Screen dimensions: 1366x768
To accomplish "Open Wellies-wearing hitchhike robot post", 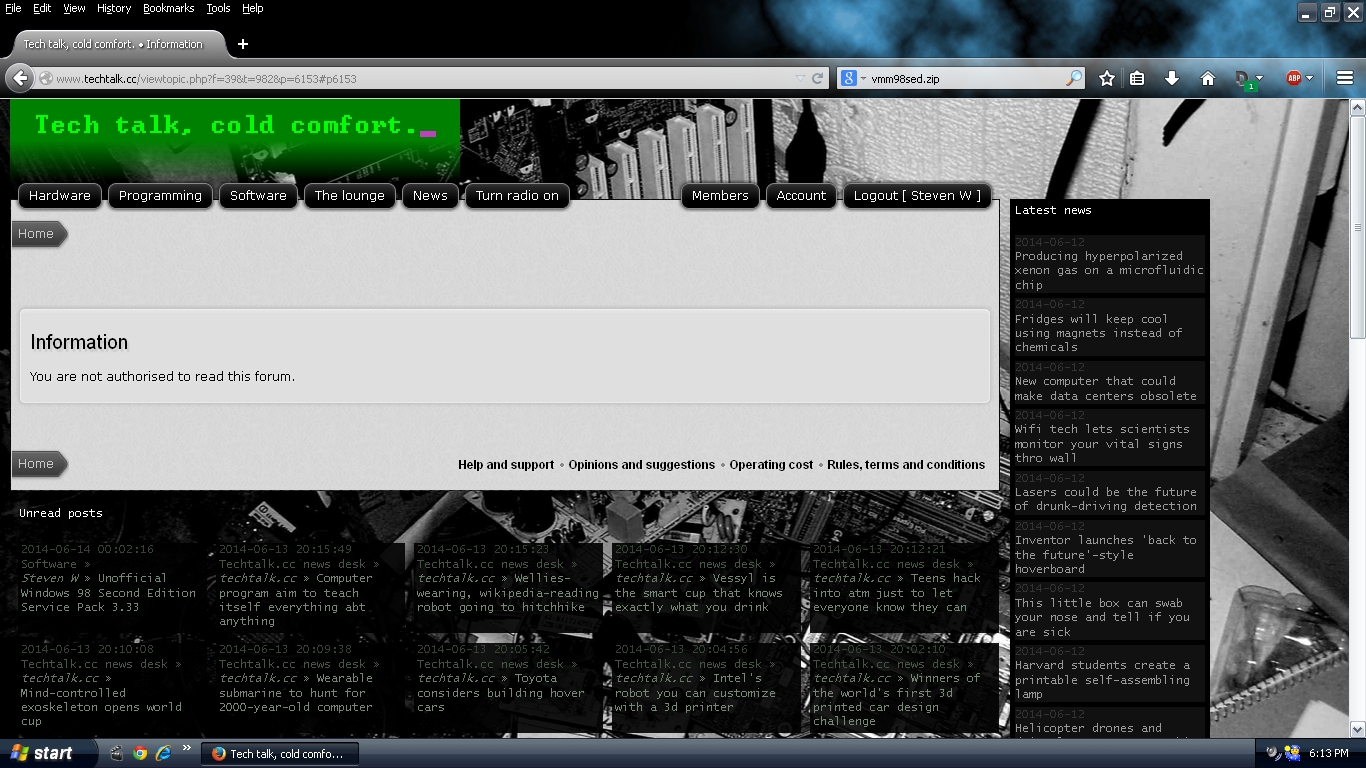I will coord(508,592).
